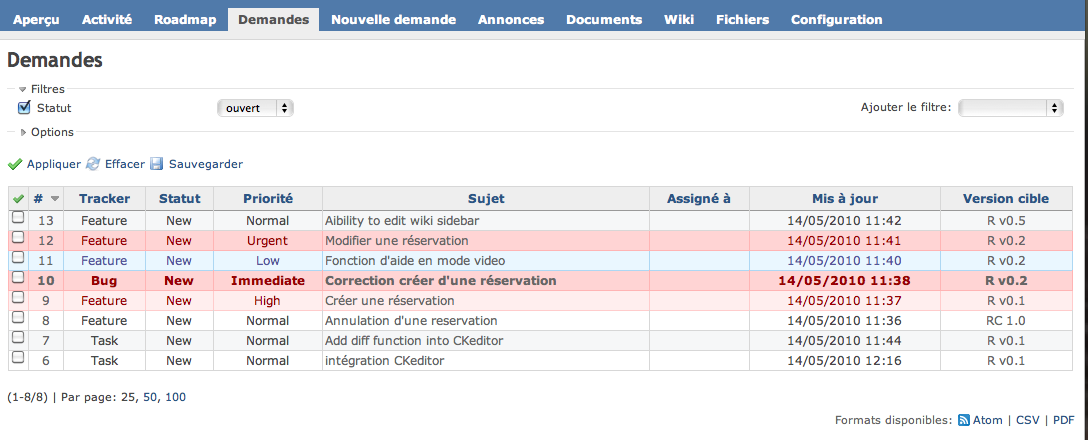The image size is (1088, 440).
Task: Click the green Appliquer checkmark icon
Action: pyautogui.click(x=15, y=164)
